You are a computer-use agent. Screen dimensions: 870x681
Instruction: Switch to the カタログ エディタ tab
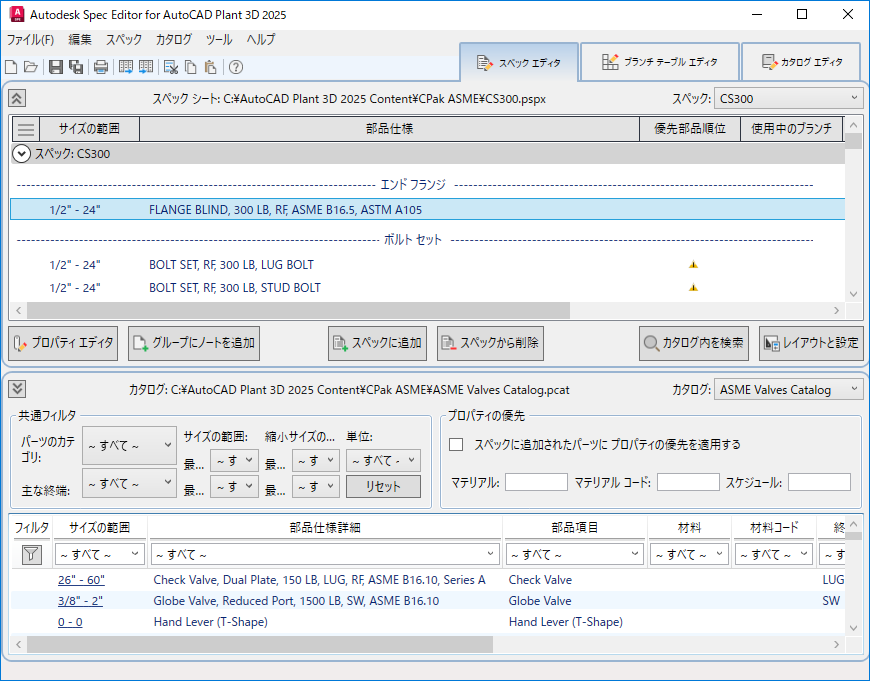[801, 62]
